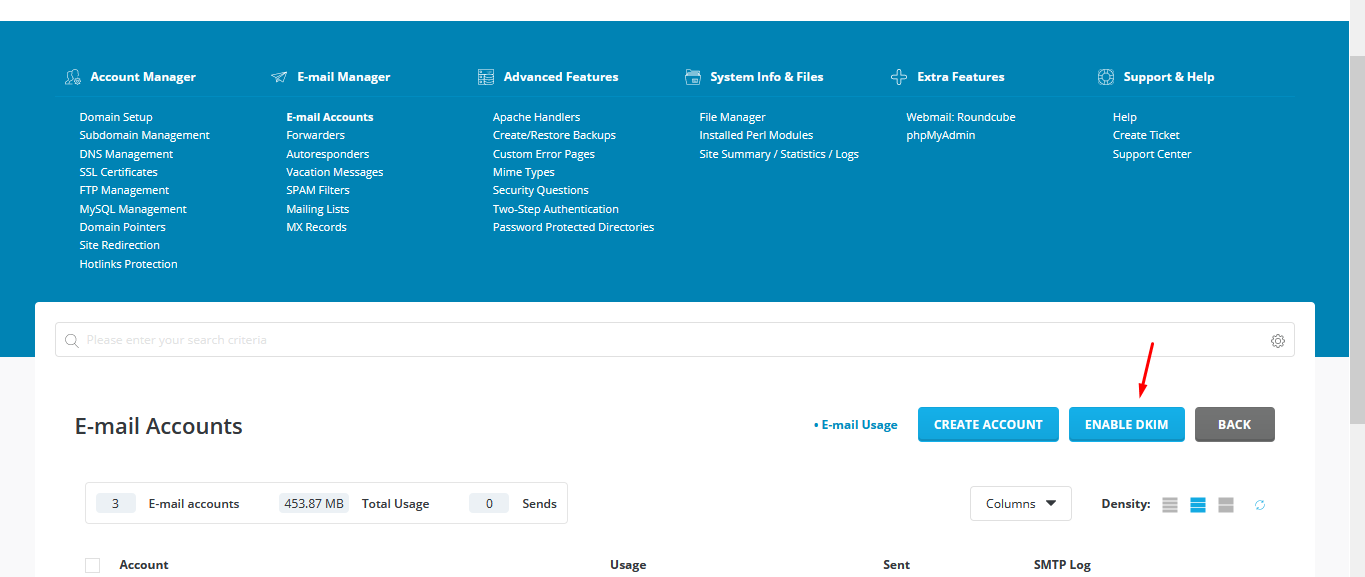Expand column options with the Columns chevron
This screenshot has height=577, width=1365.
(x=1051, y=503)
